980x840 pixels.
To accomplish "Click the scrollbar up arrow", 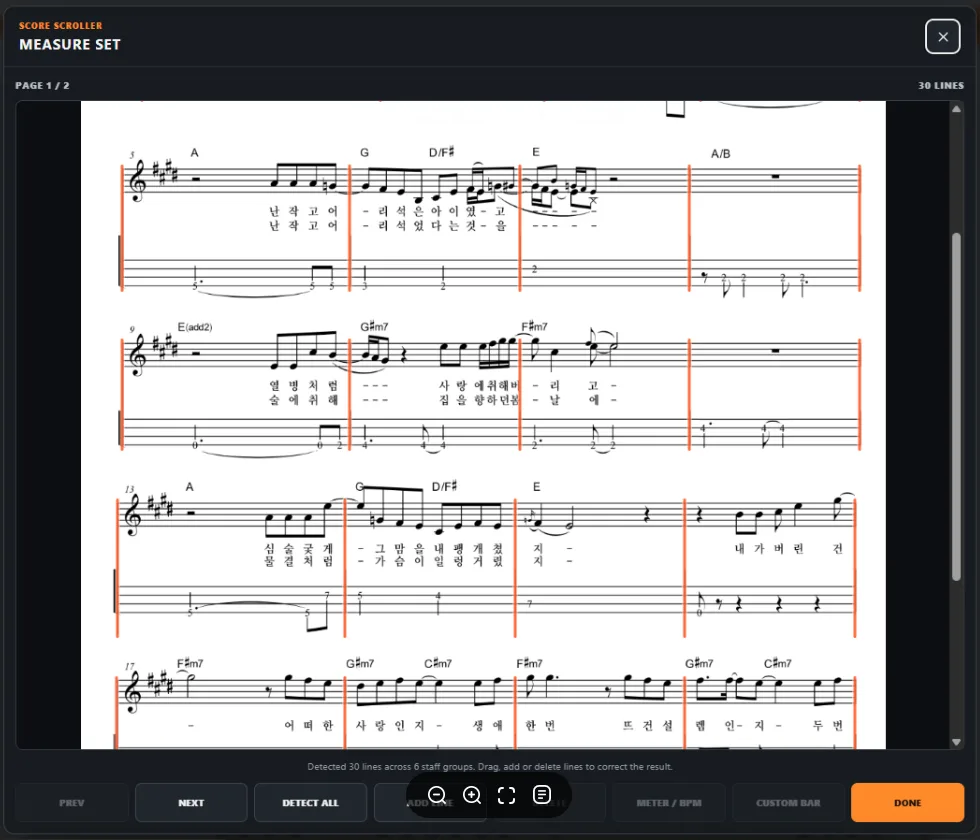I will [x=956, y=109].
